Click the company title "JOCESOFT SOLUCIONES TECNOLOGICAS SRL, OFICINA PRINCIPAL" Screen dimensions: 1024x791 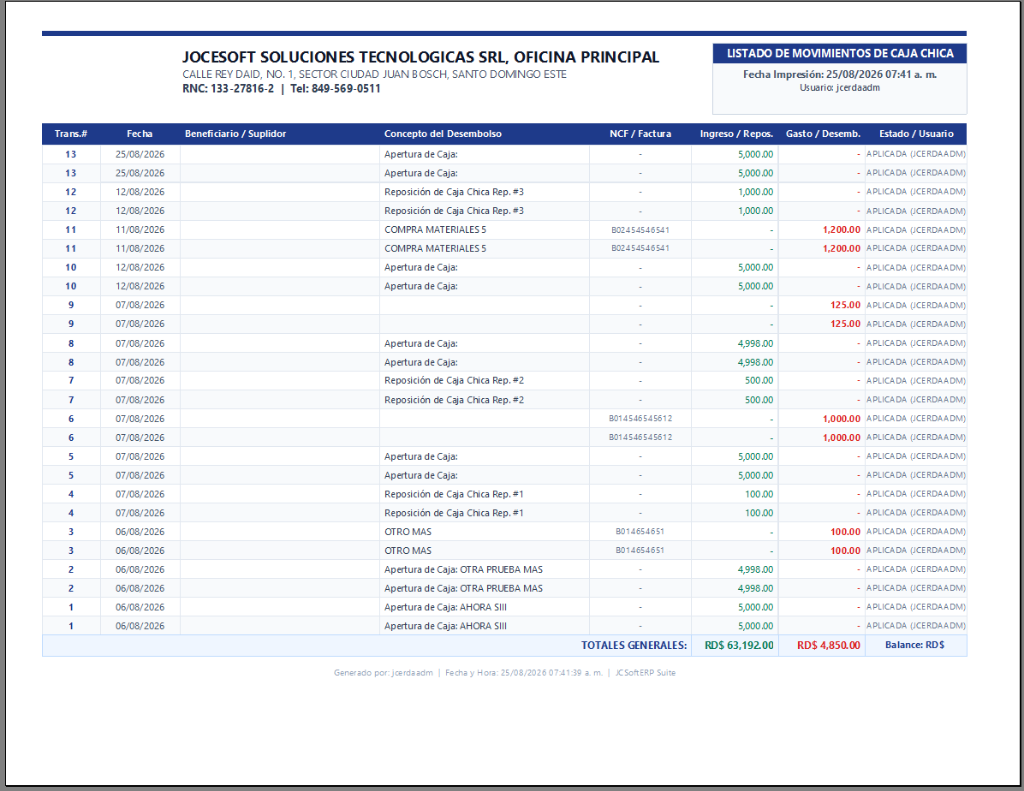421,57
